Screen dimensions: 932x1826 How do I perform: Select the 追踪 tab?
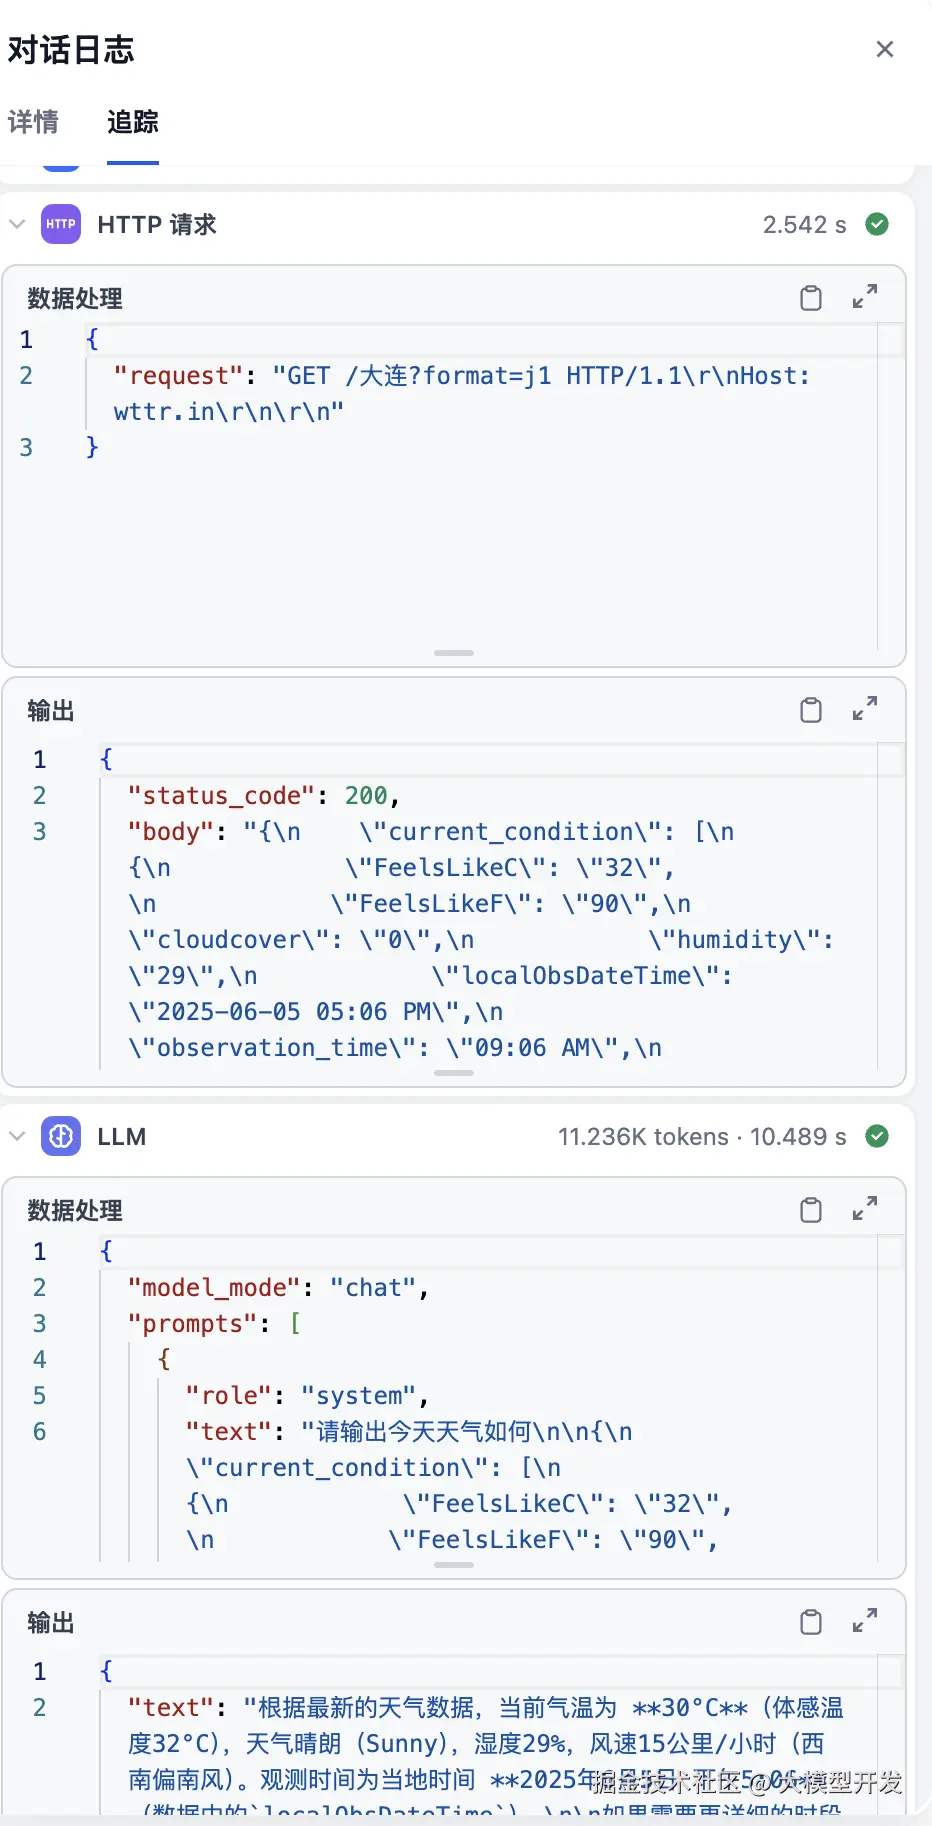(x=133, y=122)
